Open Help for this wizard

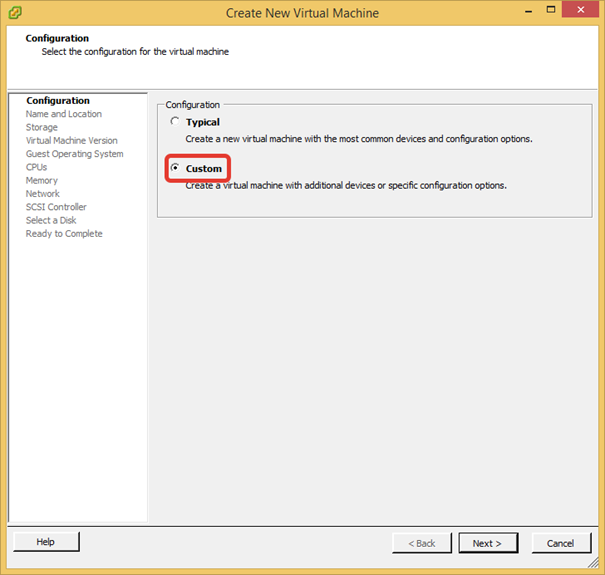click(46, 541)
